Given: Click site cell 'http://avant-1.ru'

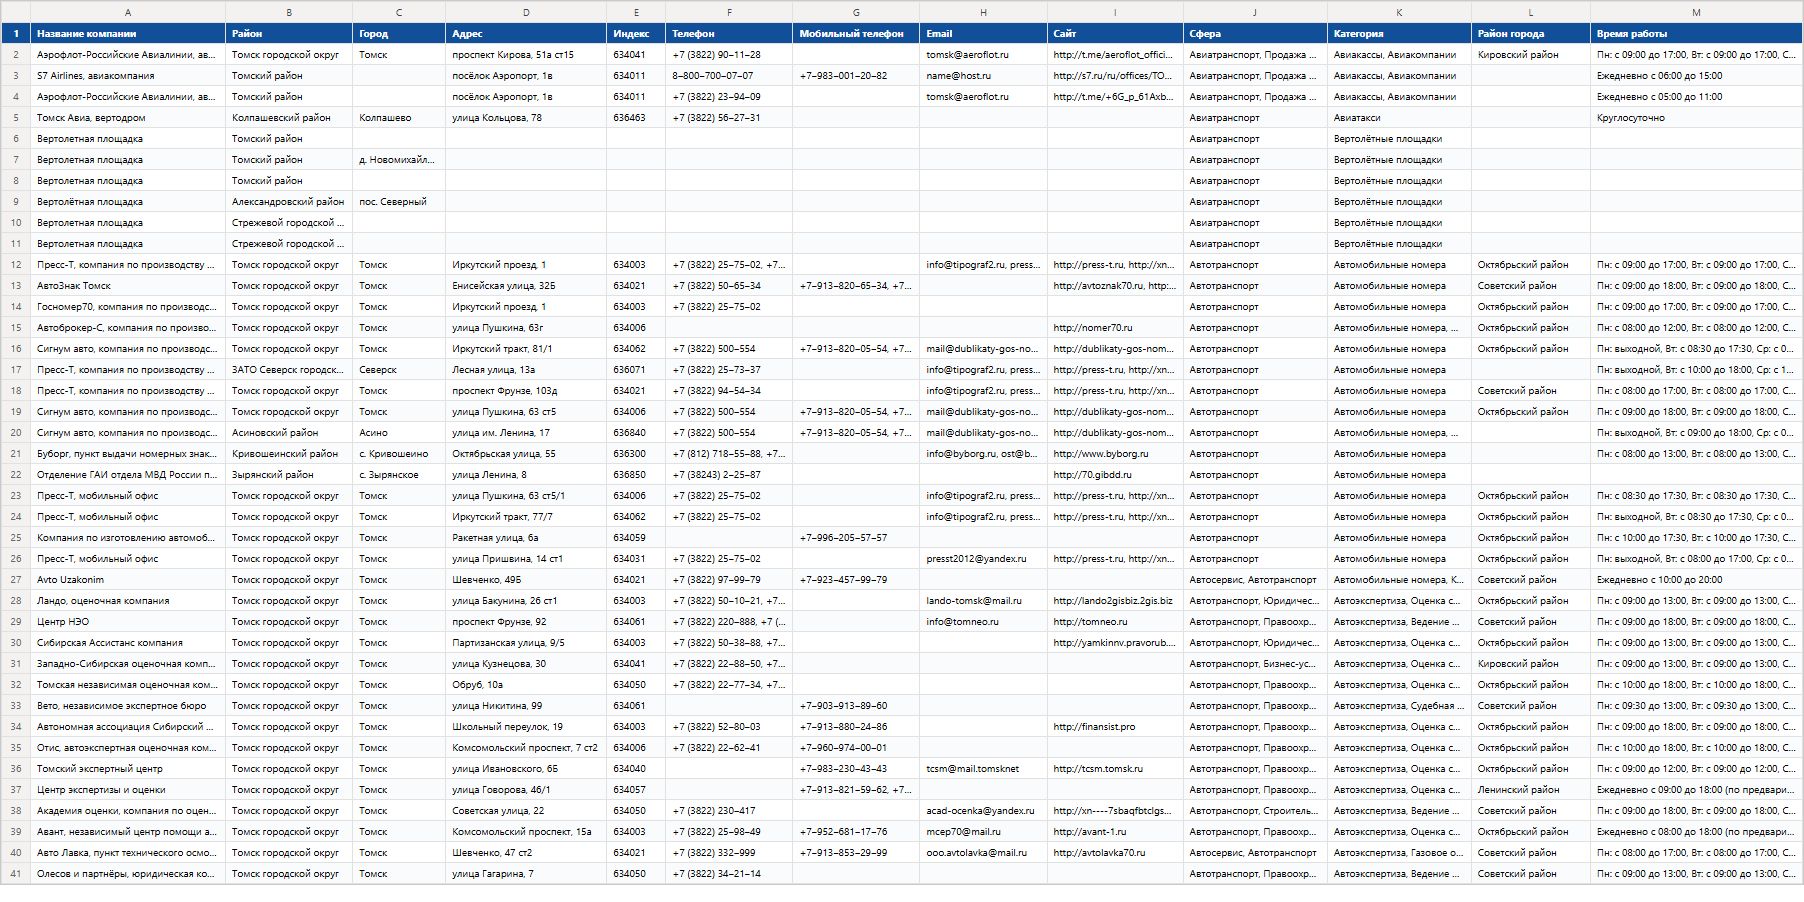Looking at the screenshot, I should [x=1115, y=832].
